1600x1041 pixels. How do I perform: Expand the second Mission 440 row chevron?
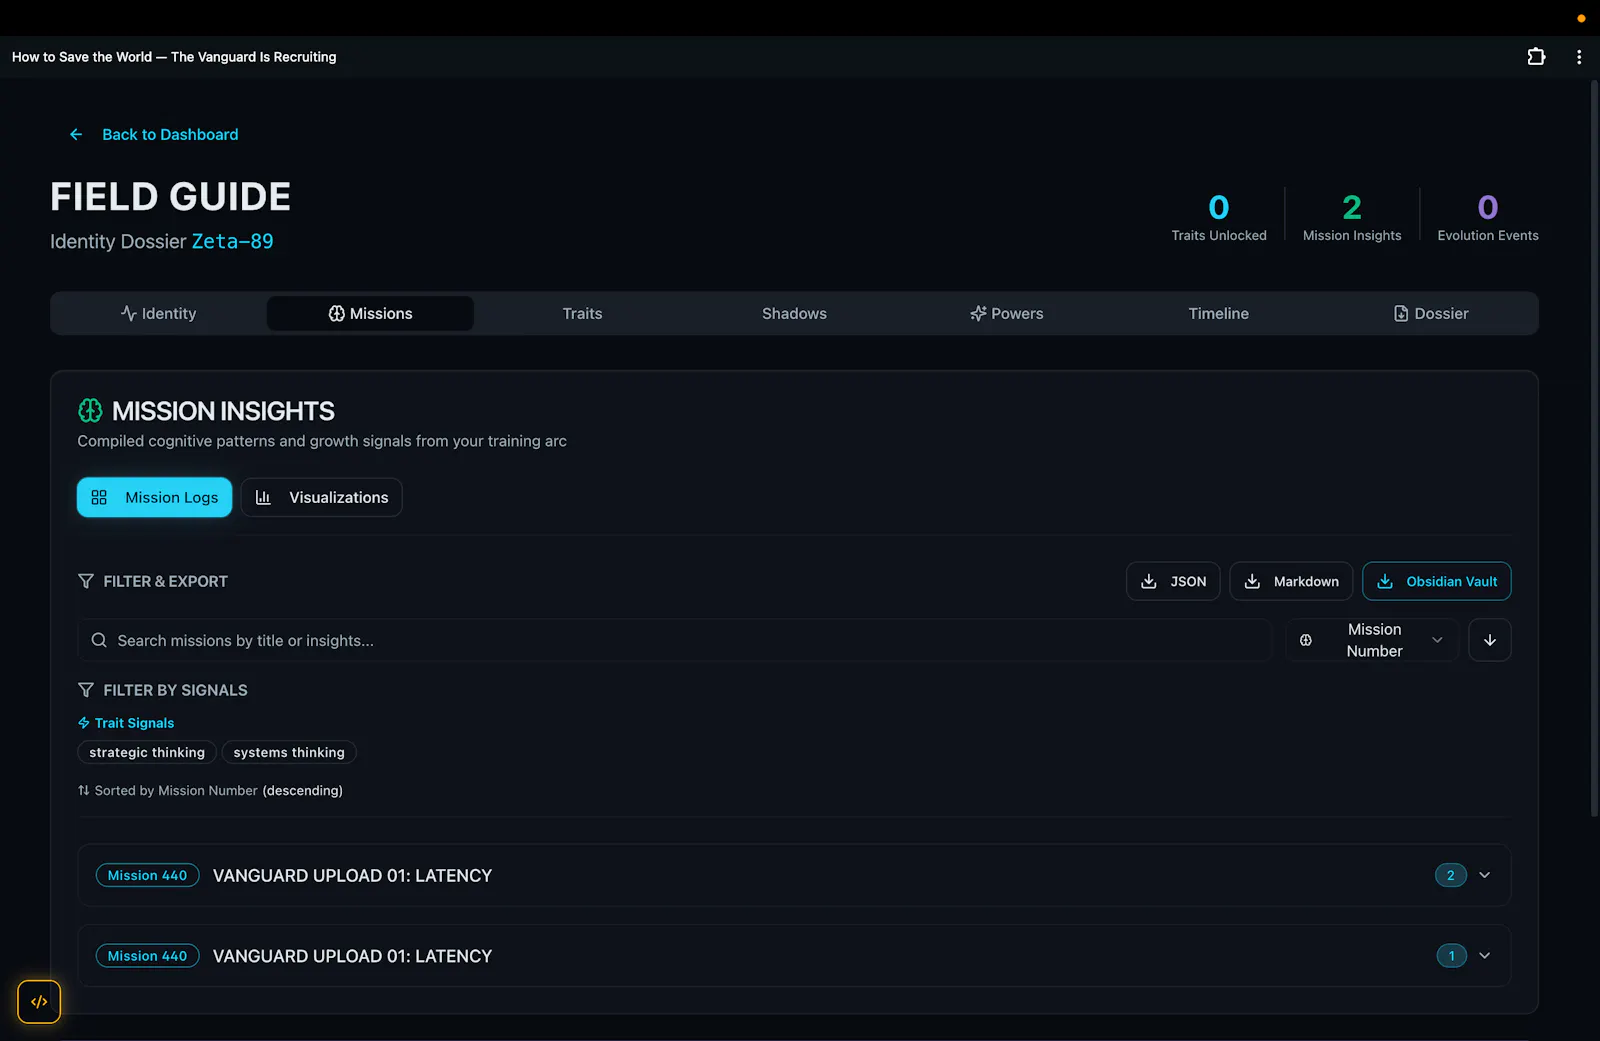1484,956
